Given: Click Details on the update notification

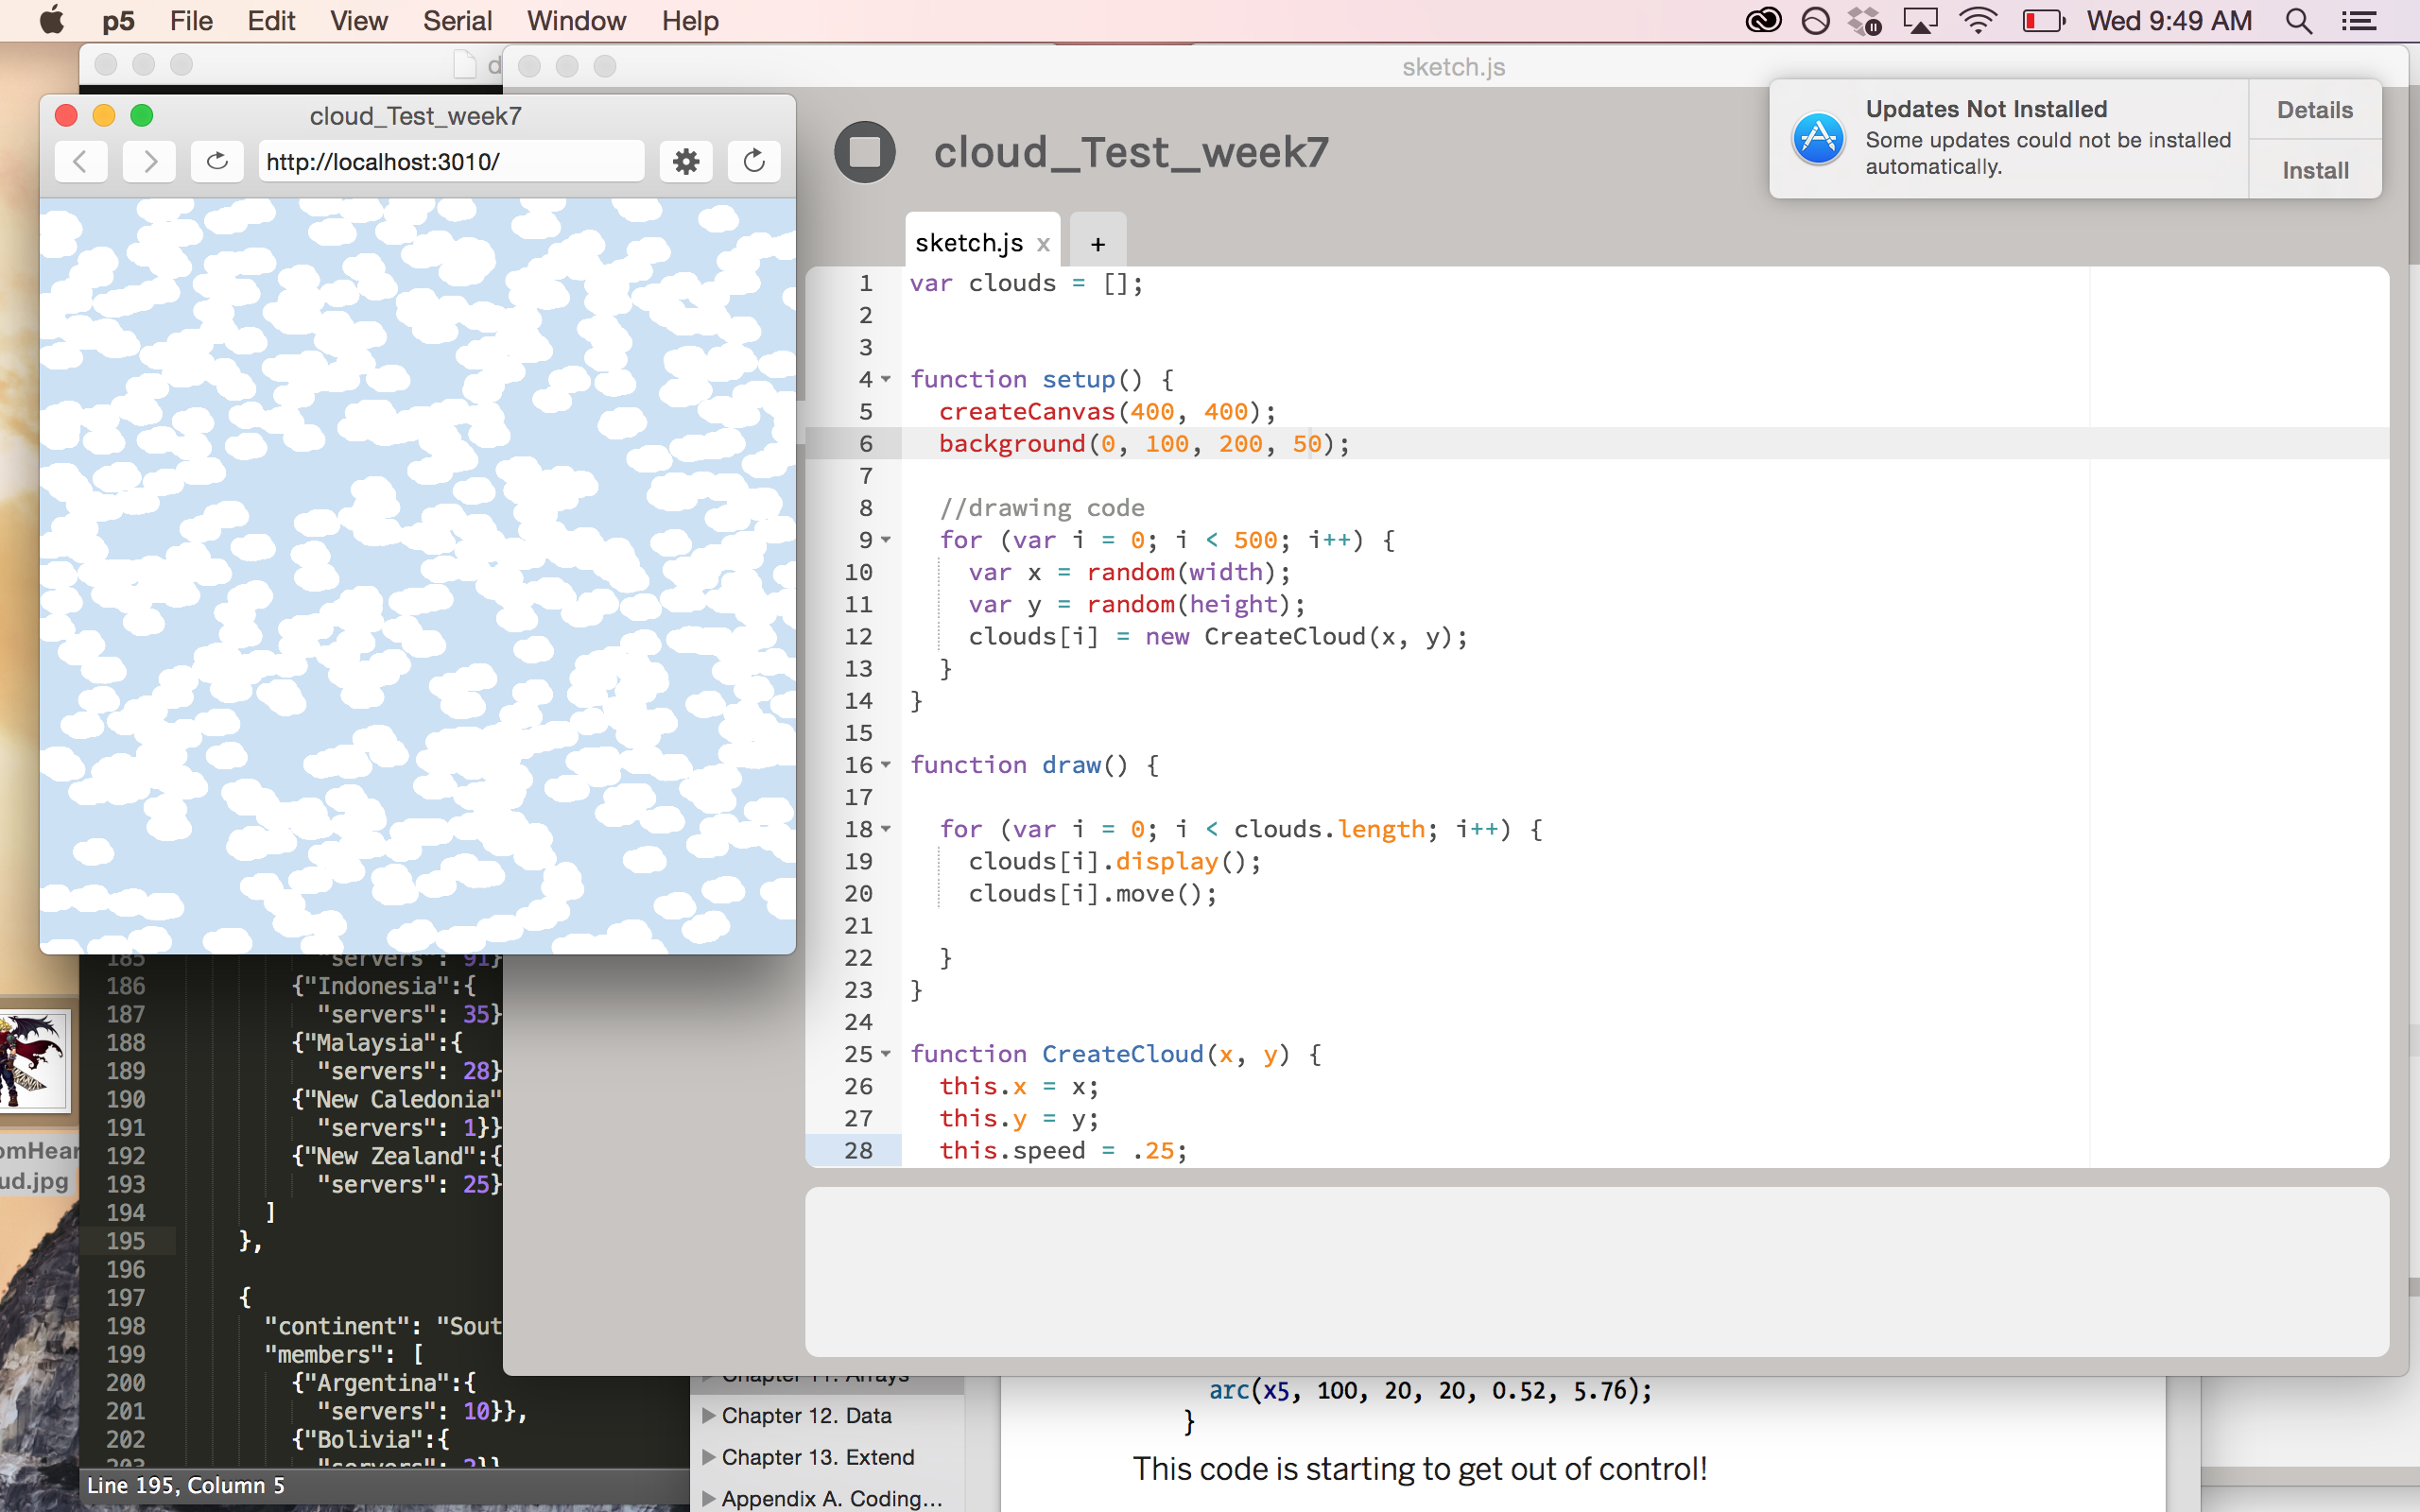Looking at the screenshot, I should pos(2315,110).
